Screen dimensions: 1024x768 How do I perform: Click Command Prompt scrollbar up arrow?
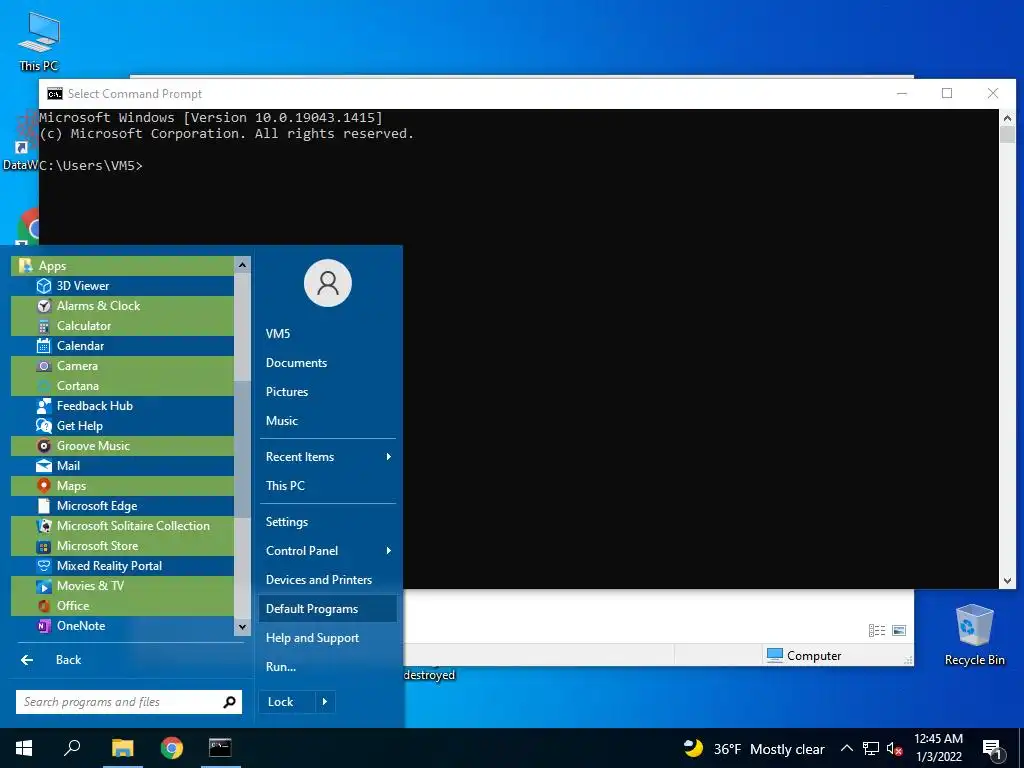[x=1008, y=118]
